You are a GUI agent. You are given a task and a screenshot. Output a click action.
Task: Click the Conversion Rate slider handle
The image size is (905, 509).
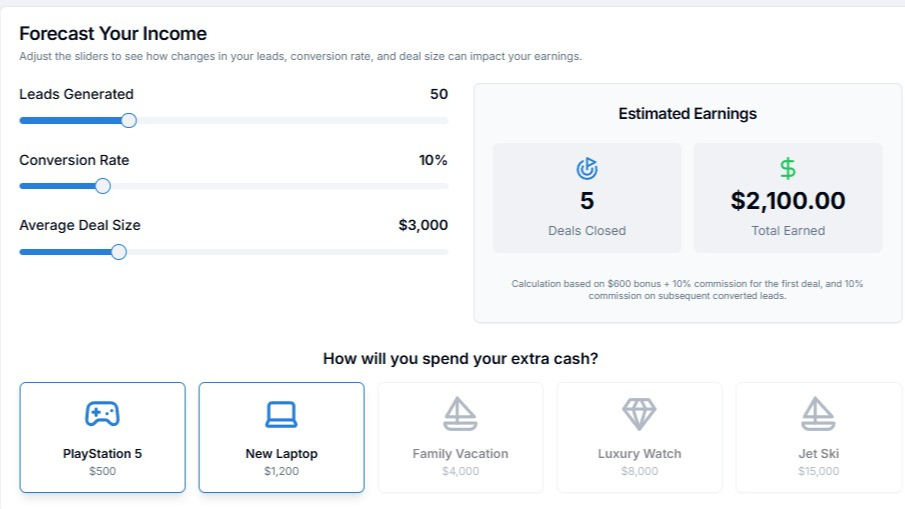point(103,186)
